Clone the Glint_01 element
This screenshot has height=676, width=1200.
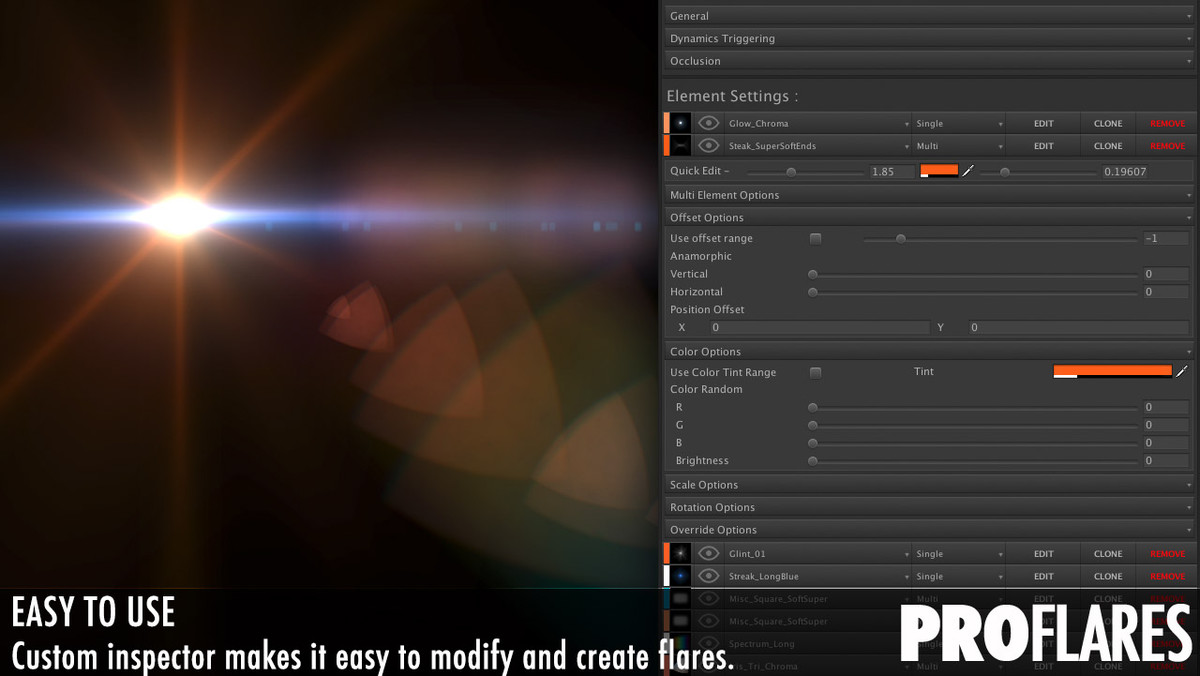(1108, 553)
